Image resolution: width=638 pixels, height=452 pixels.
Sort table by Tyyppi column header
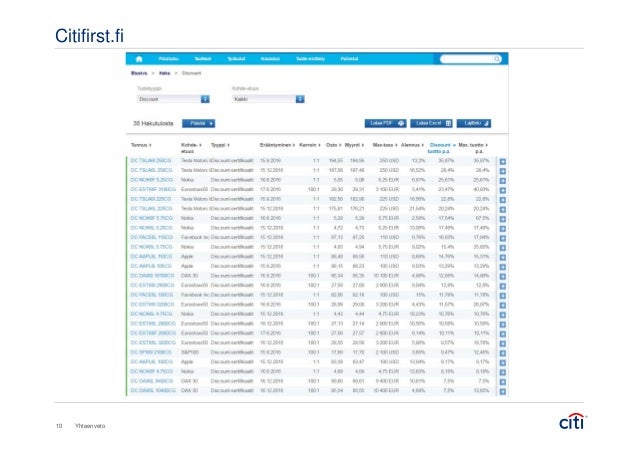tap(220, 145)
